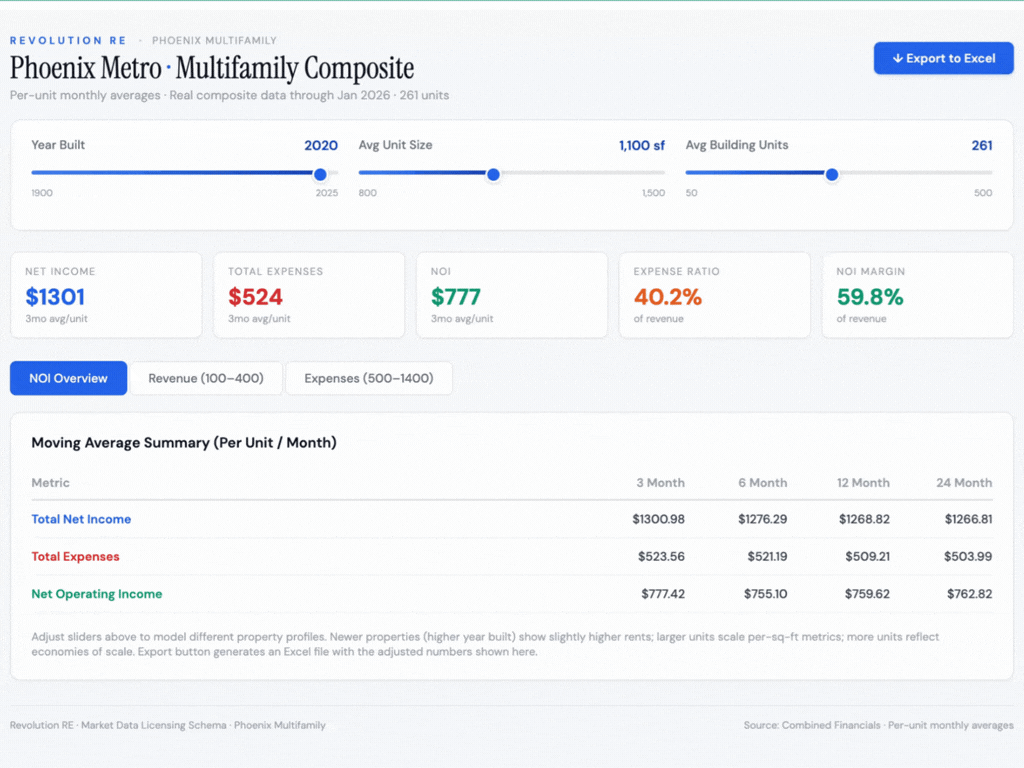Click the Export to Excel button
Screen dimensions: 1024x768
point(943,58)
